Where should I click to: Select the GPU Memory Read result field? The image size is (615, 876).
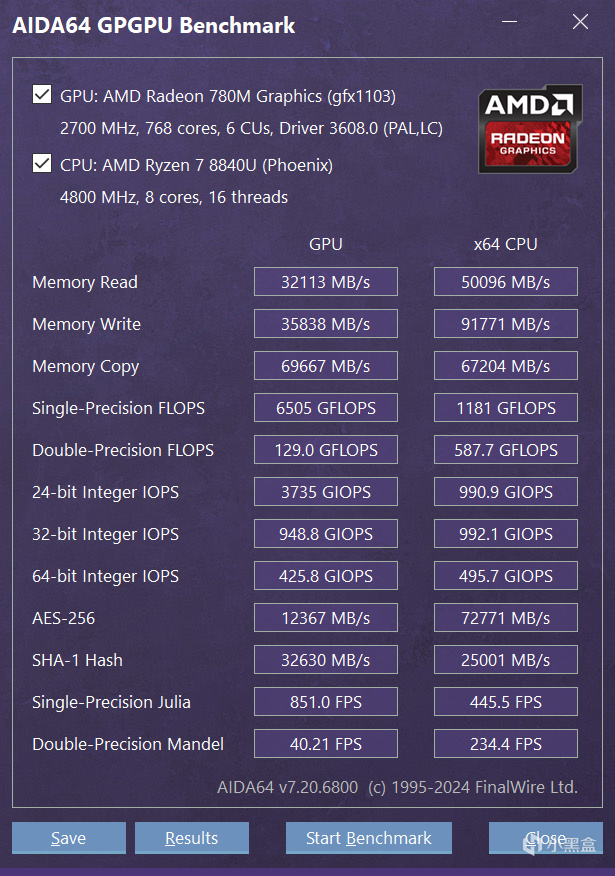coord(325,282)
